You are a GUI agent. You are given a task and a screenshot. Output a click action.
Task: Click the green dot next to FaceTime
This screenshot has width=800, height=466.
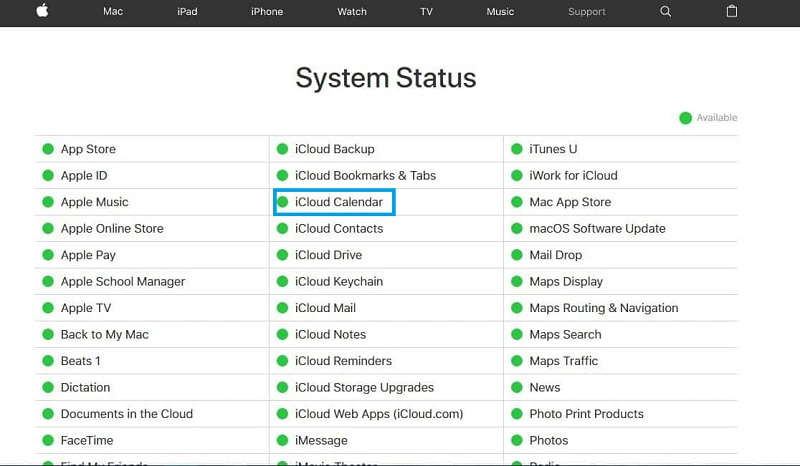pyautogui.click(x=48, y=440)
